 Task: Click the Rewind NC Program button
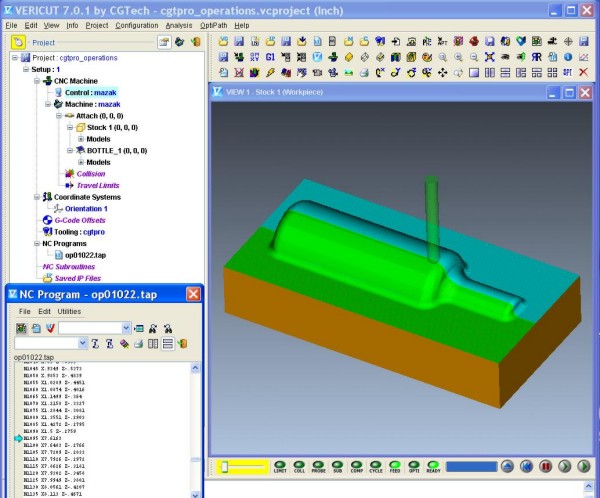click(x=527, y=467)
